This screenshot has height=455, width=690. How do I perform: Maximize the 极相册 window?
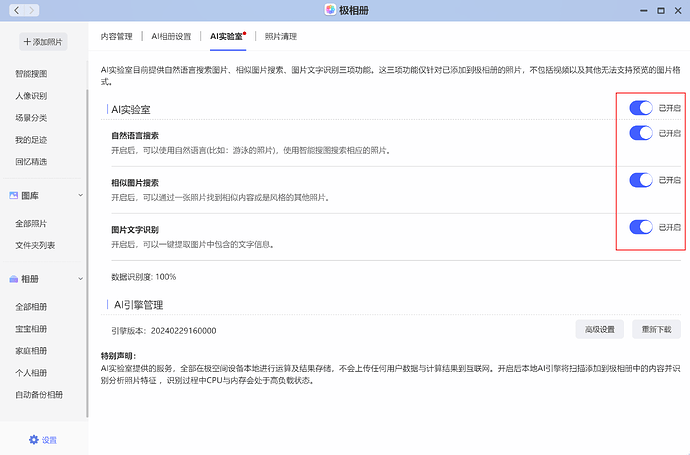pos(661,11)
